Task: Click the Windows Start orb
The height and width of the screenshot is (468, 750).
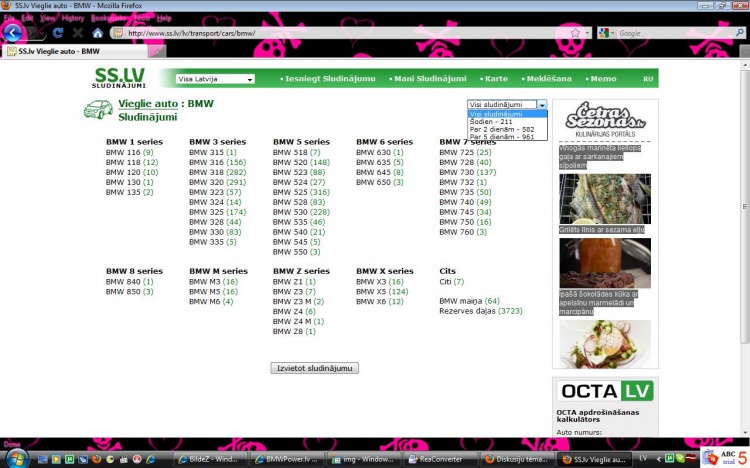Action: tap(15, 458)
